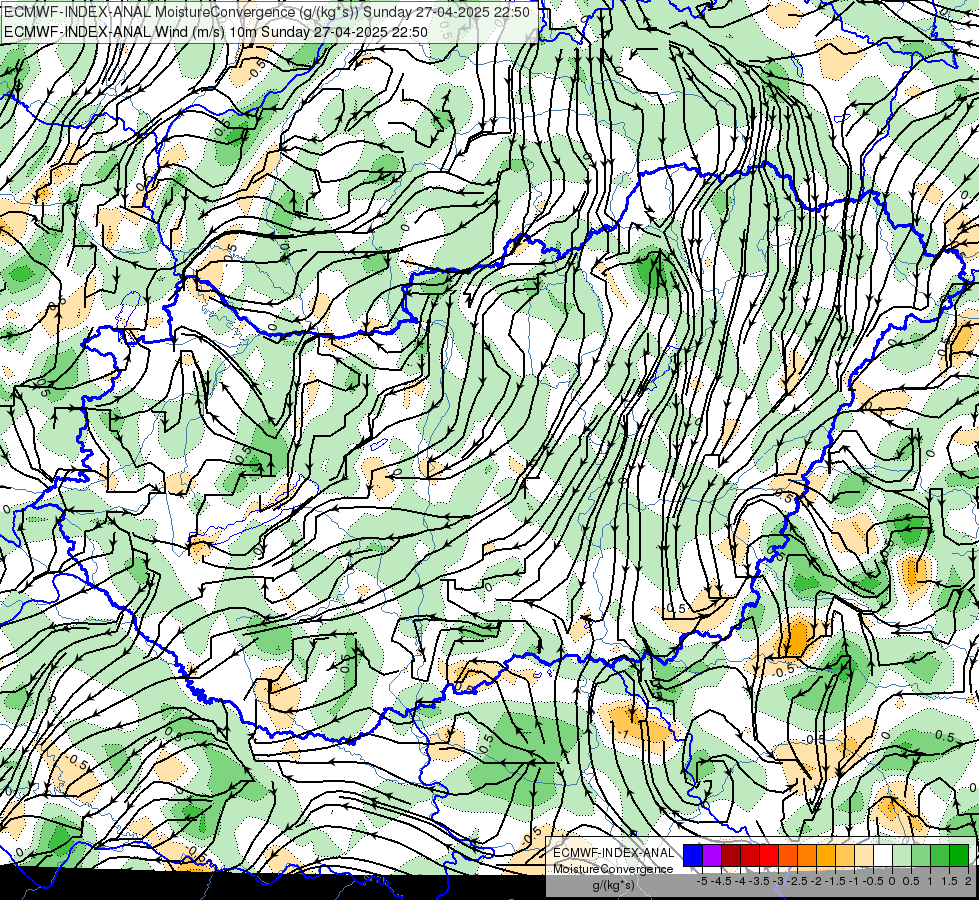Click the -3 value on the legend scale
Image resolution: width=979 pixels, height=900 pixels.
click(x=778, y=881)
